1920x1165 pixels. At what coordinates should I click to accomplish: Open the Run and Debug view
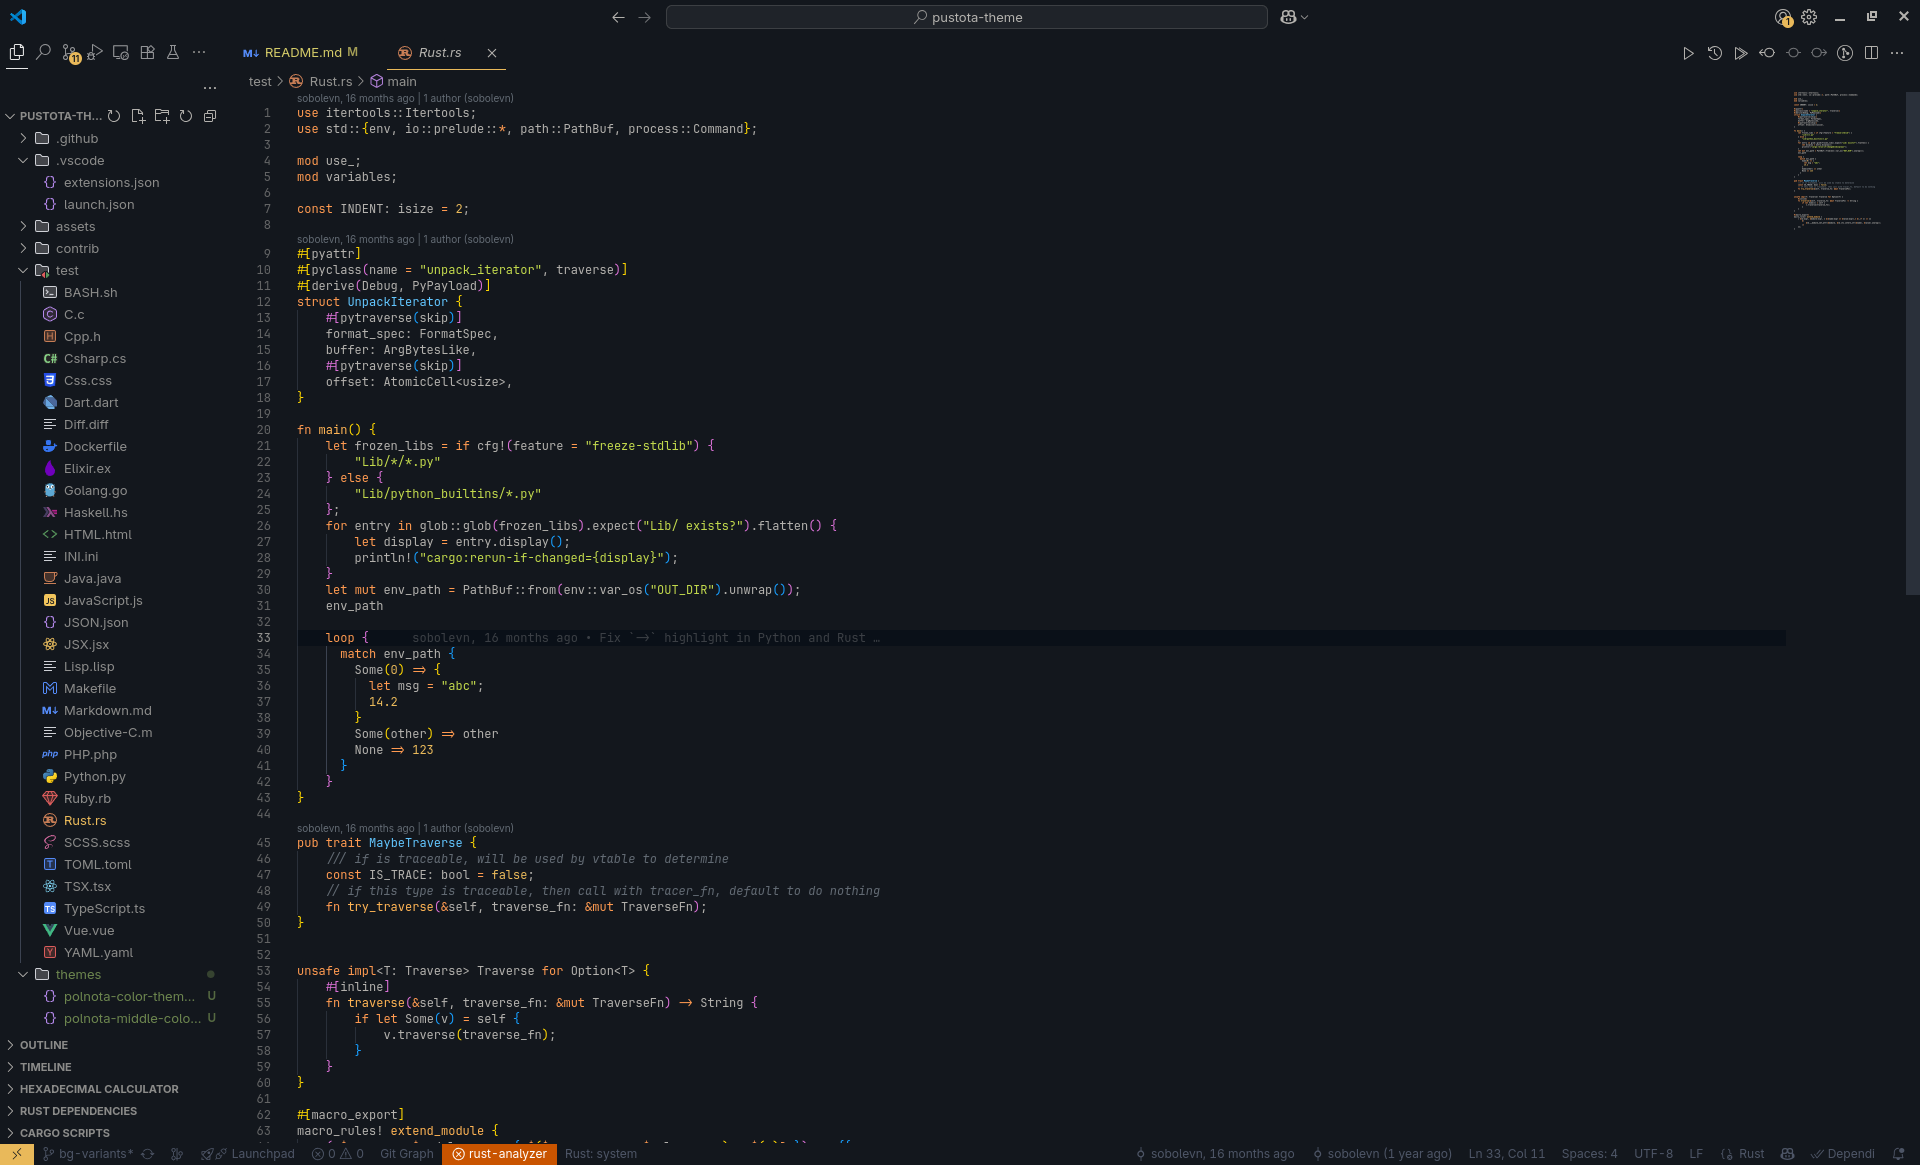(x=95, y=53)
